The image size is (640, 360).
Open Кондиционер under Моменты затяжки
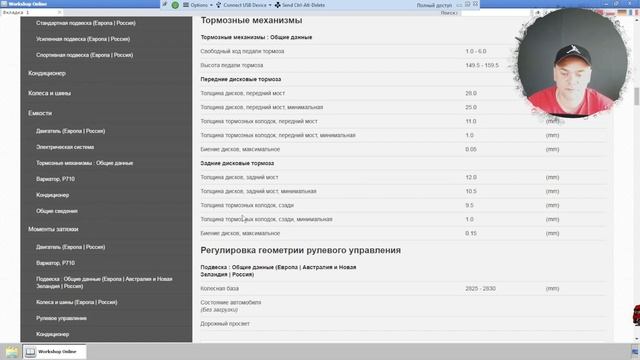click(52, 334)
